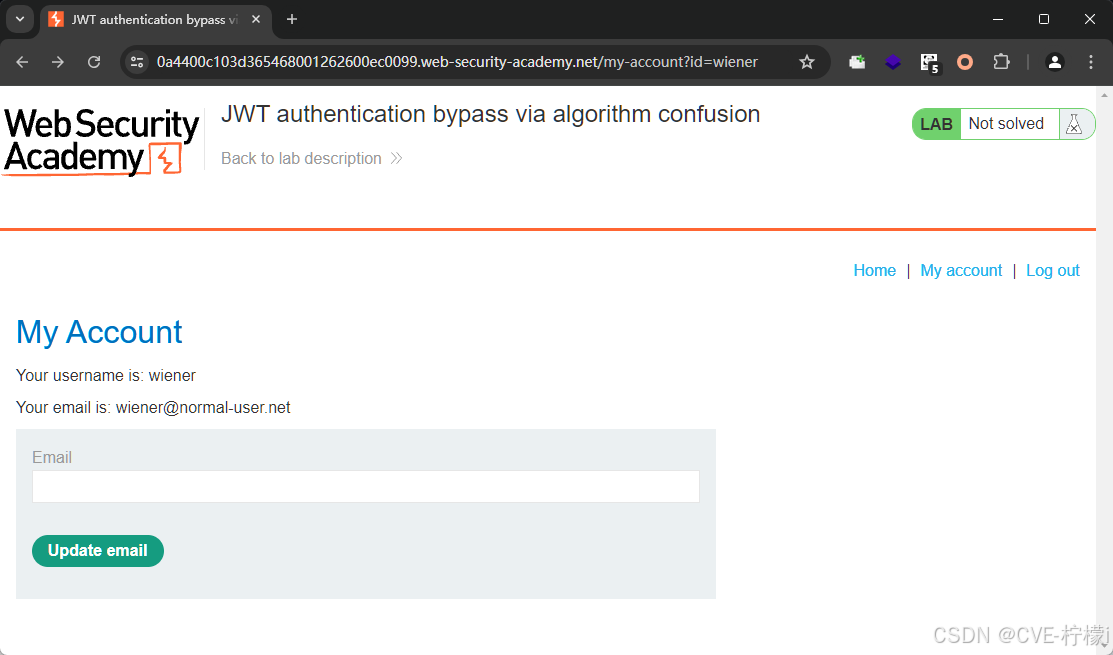This screenshot has height=655, width=1113.
Task: Click the Web Security Academy logo
Action: tap(101, 141)
